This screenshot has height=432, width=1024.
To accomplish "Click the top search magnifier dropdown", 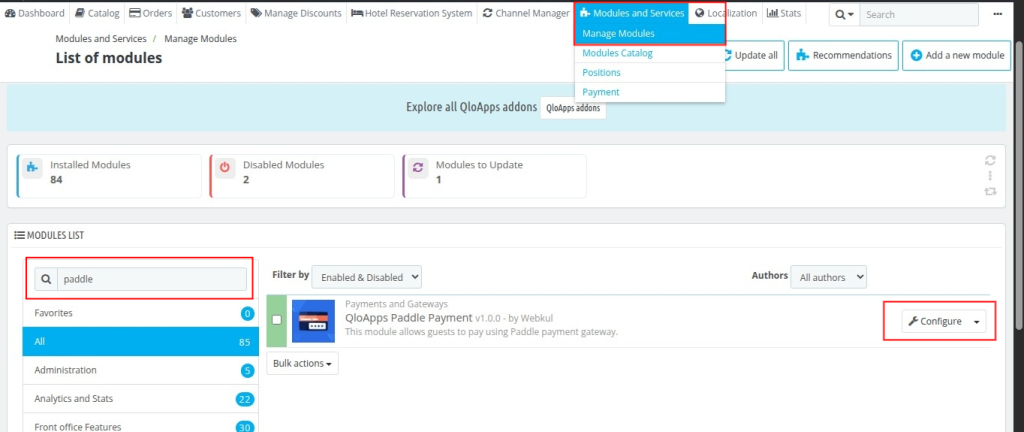I will [844, 14].
